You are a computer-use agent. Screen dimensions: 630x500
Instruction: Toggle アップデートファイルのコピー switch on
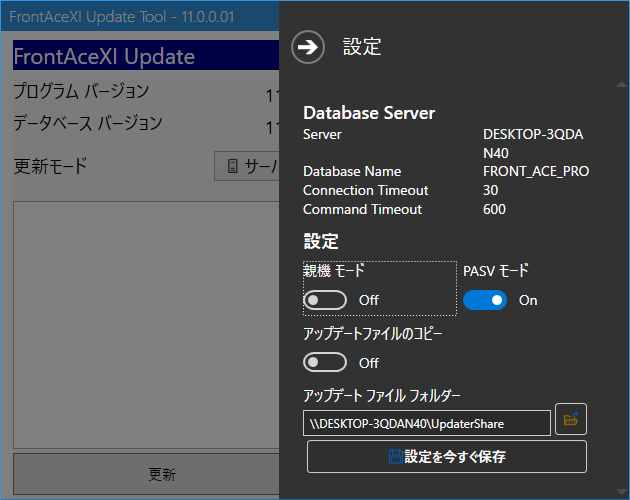(325, 362)
